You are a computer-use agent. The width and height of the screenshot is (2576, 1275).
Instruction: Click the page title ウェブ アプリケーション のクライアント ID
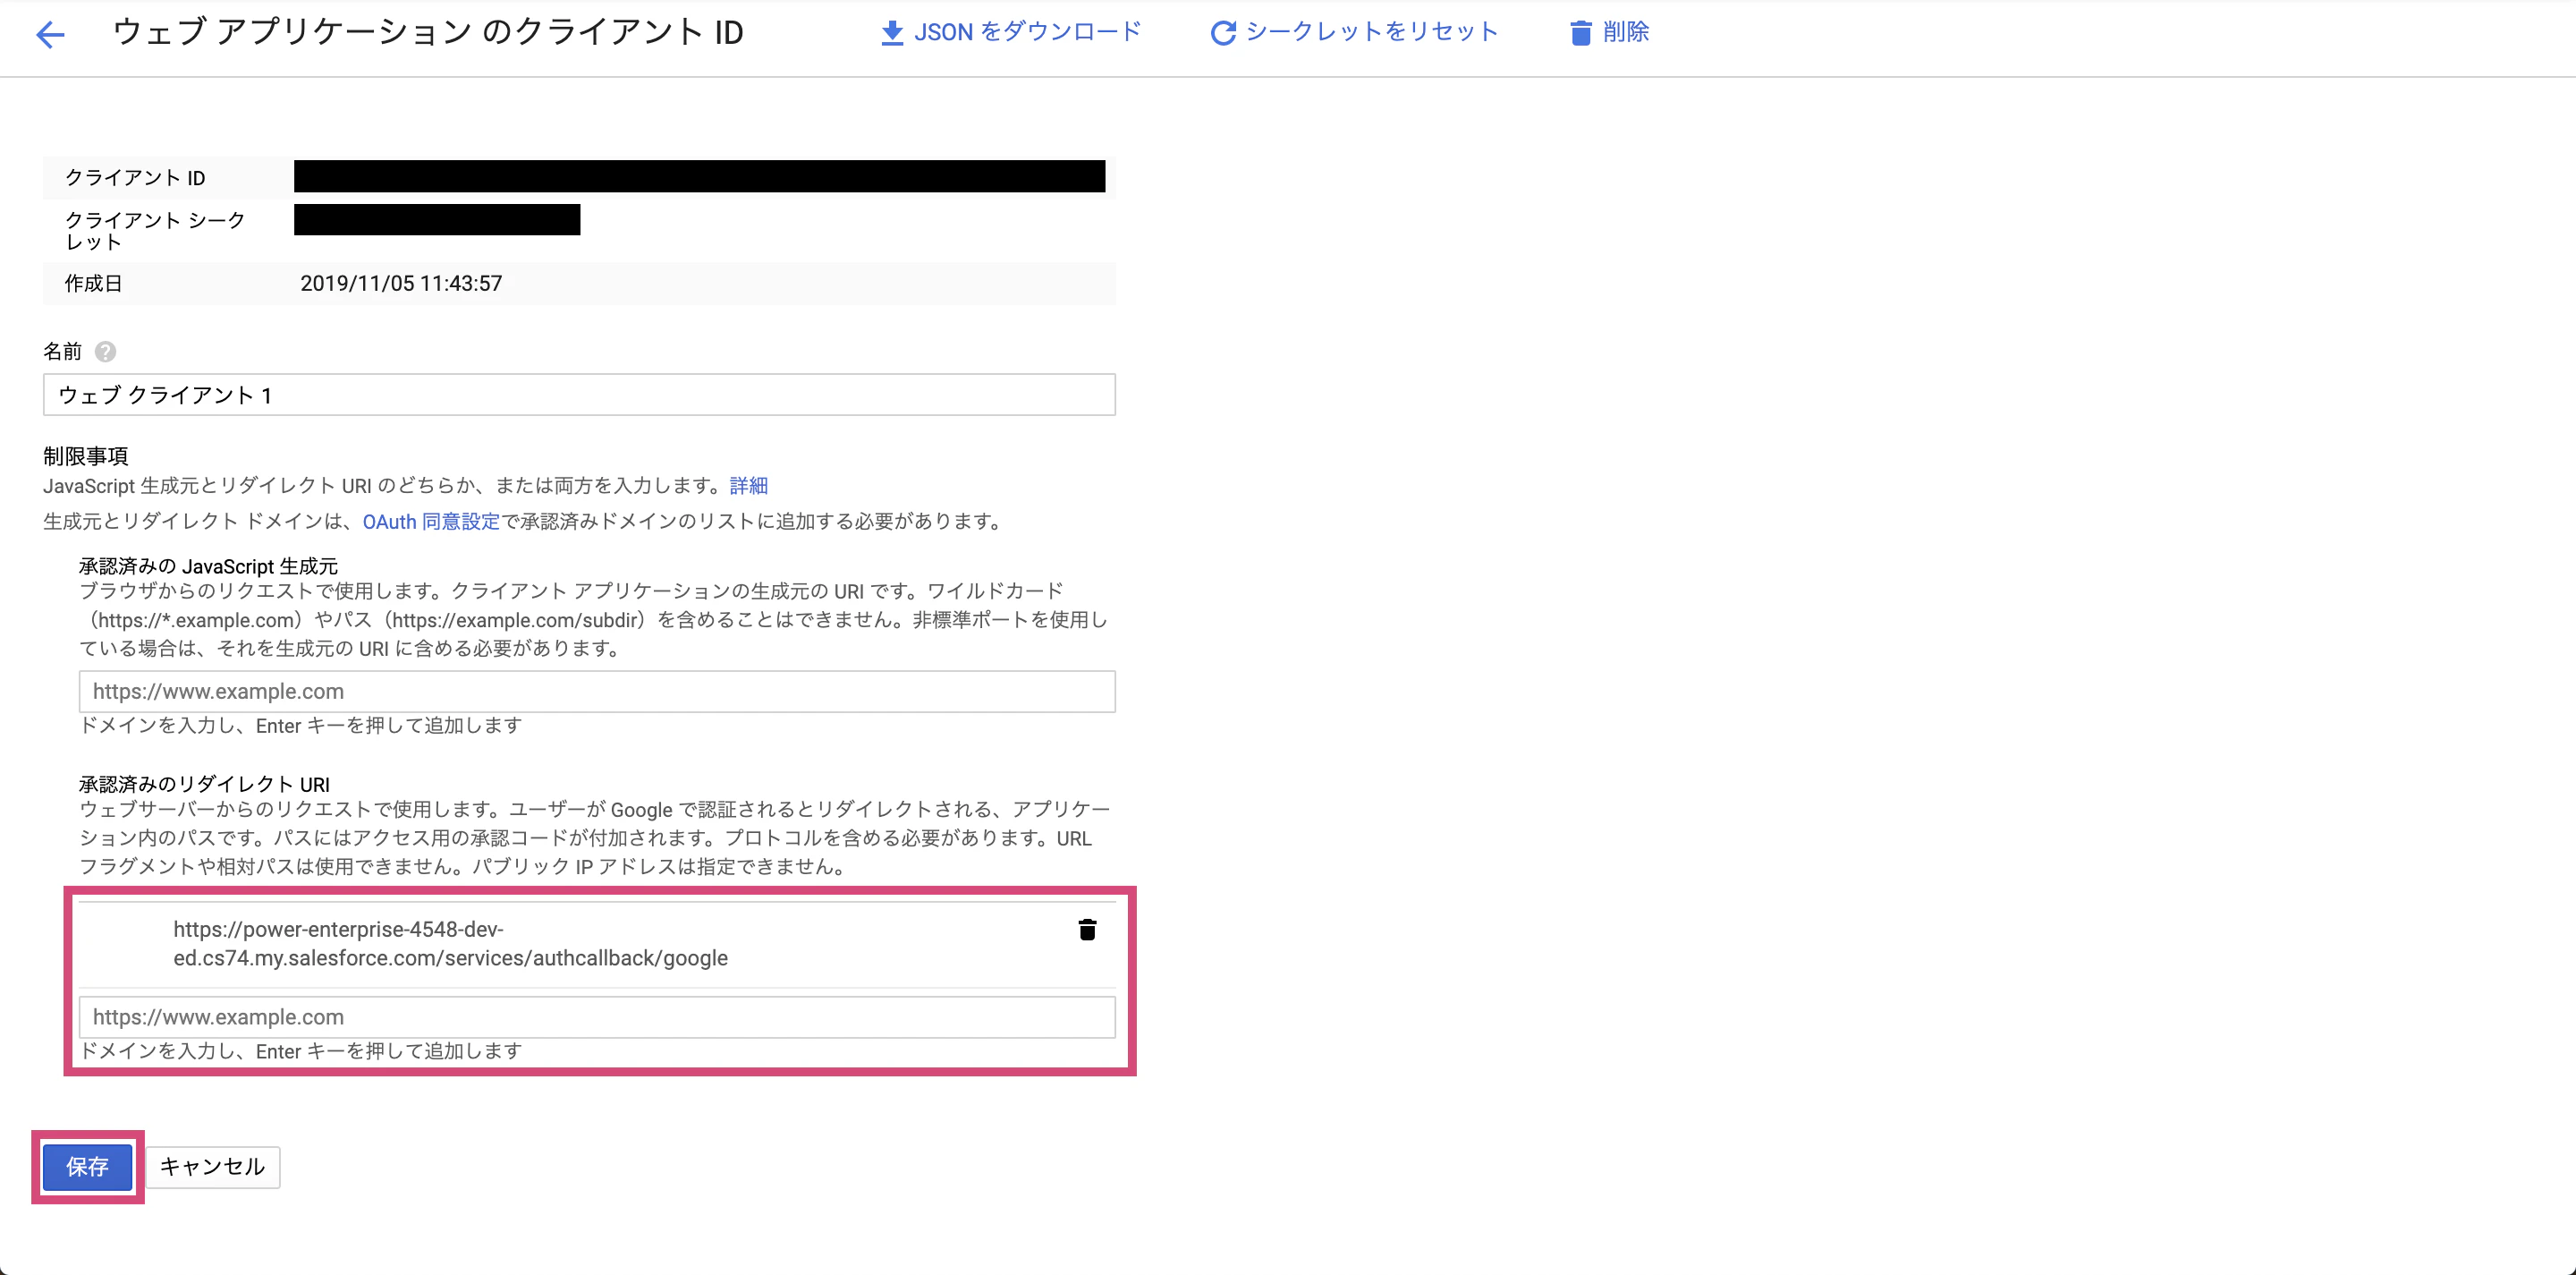tap(428, 32)
